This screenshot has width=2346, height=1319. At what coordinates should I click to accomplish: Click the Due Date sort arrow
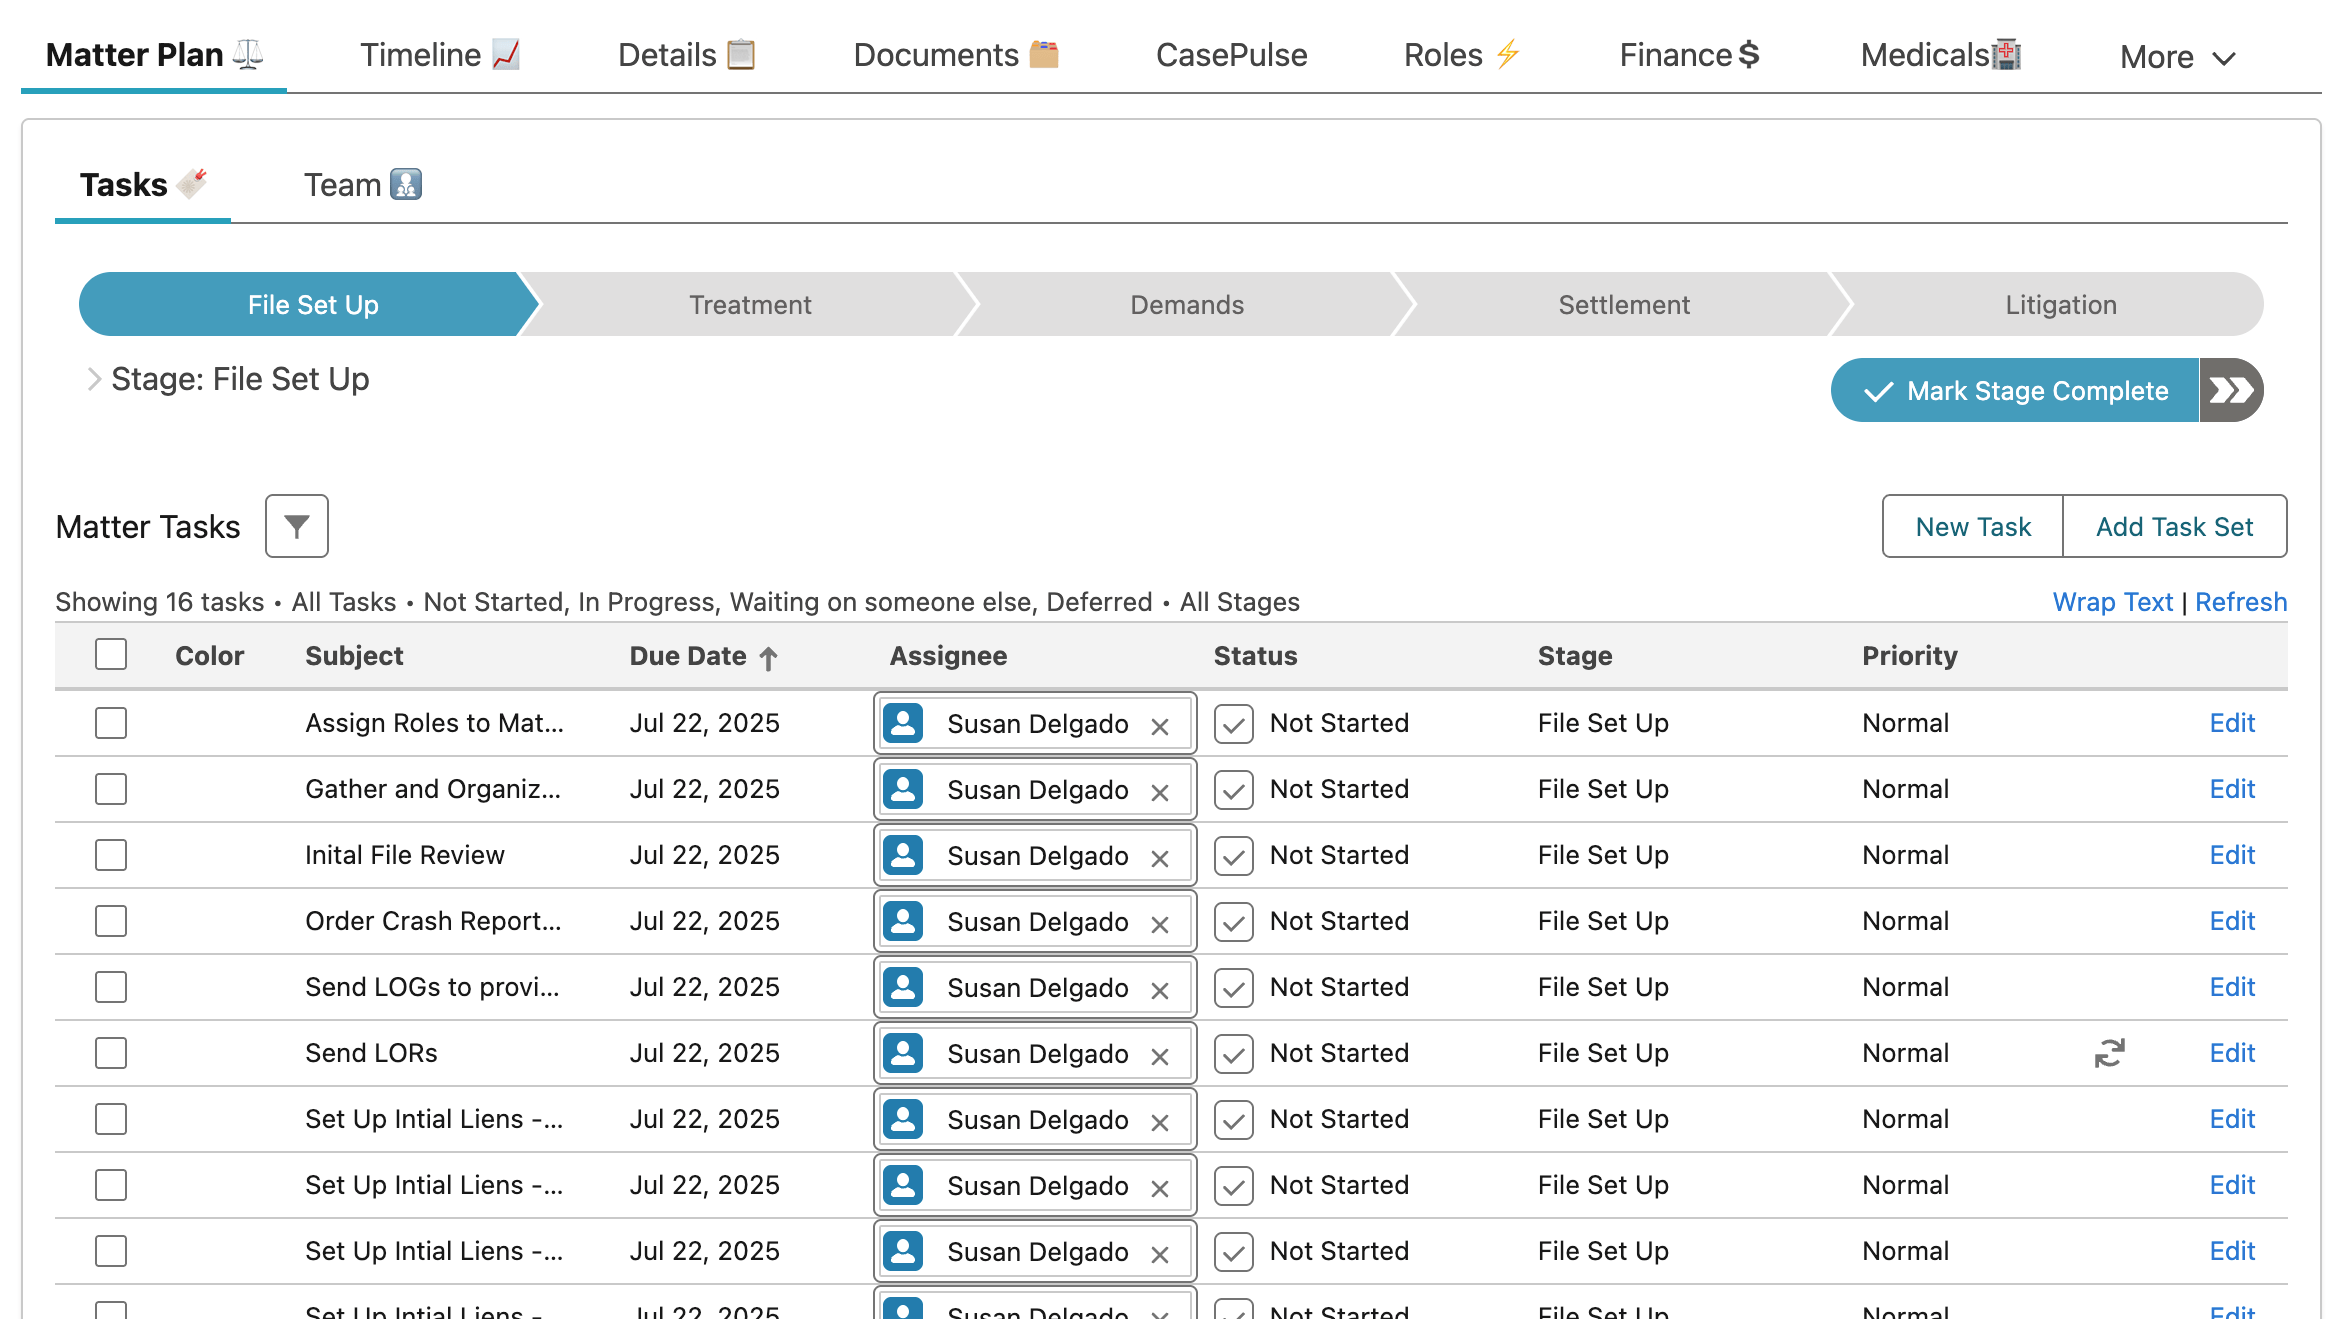pos(768,656)
